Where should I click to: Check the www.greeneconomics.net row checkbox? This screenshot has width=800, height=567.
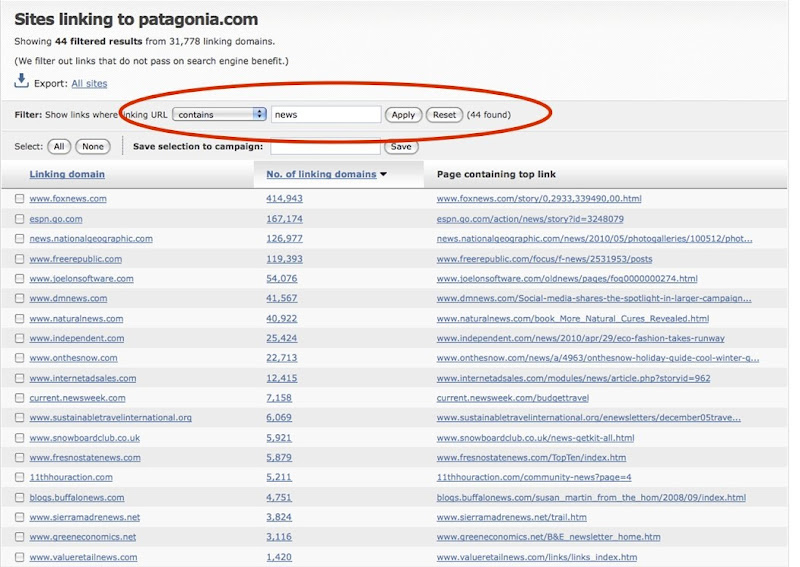pos(19,537)
